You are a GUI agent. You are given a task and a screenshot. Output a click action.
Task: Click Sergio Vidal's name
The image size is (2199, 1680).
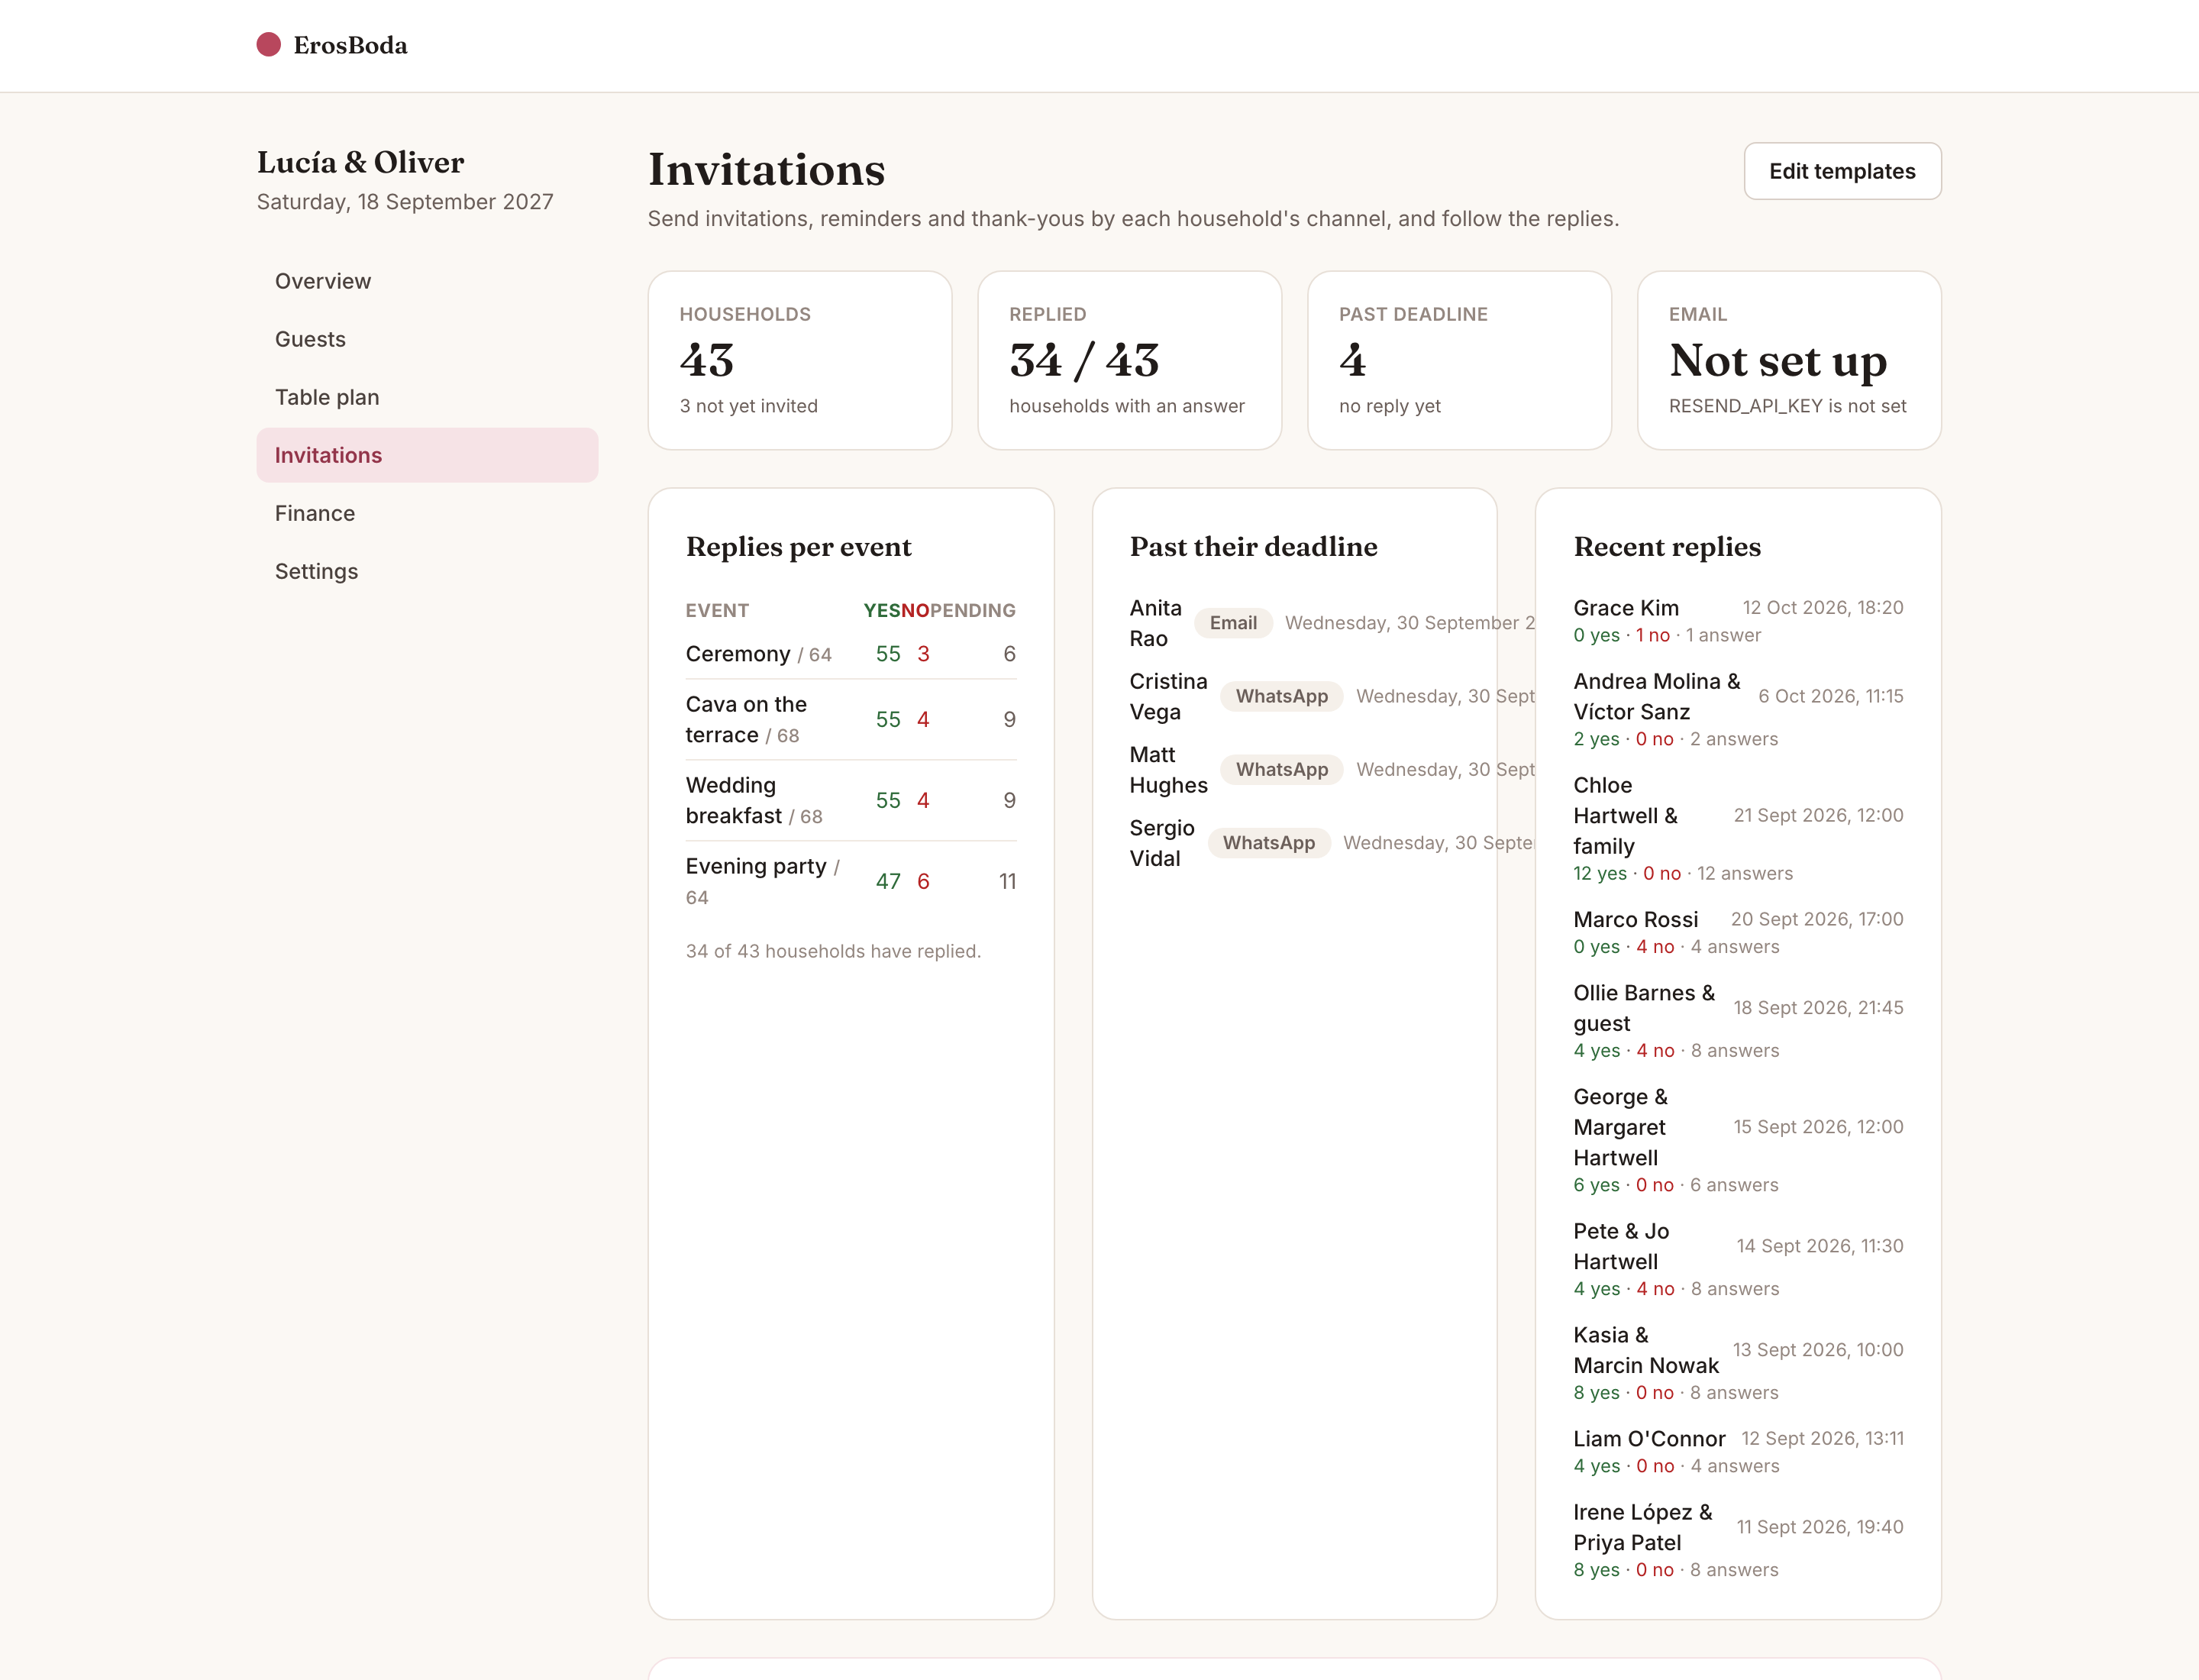point(1162,843)
